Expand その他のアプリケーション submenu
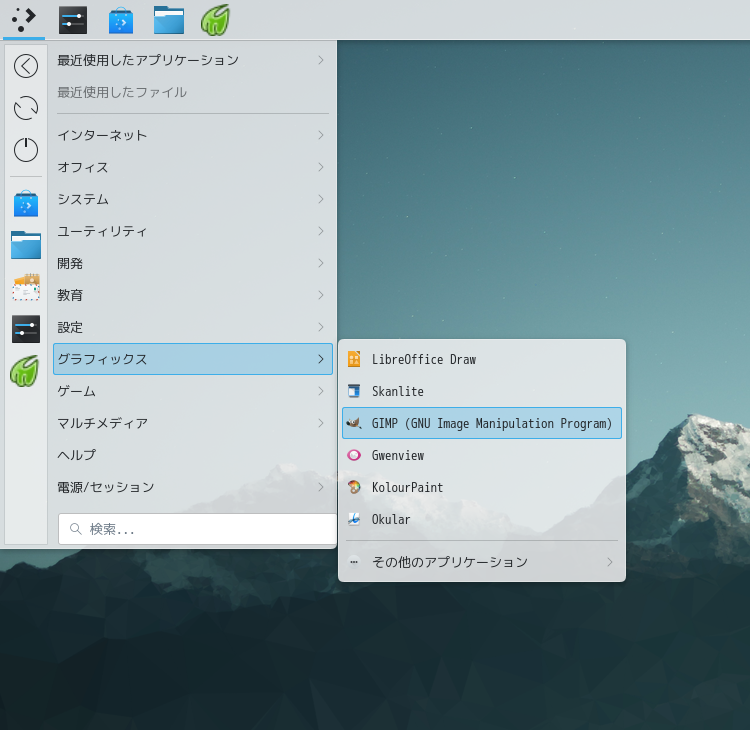Image resolution: width=750 pixels, height=730 pixels. [x=482, y=562]
